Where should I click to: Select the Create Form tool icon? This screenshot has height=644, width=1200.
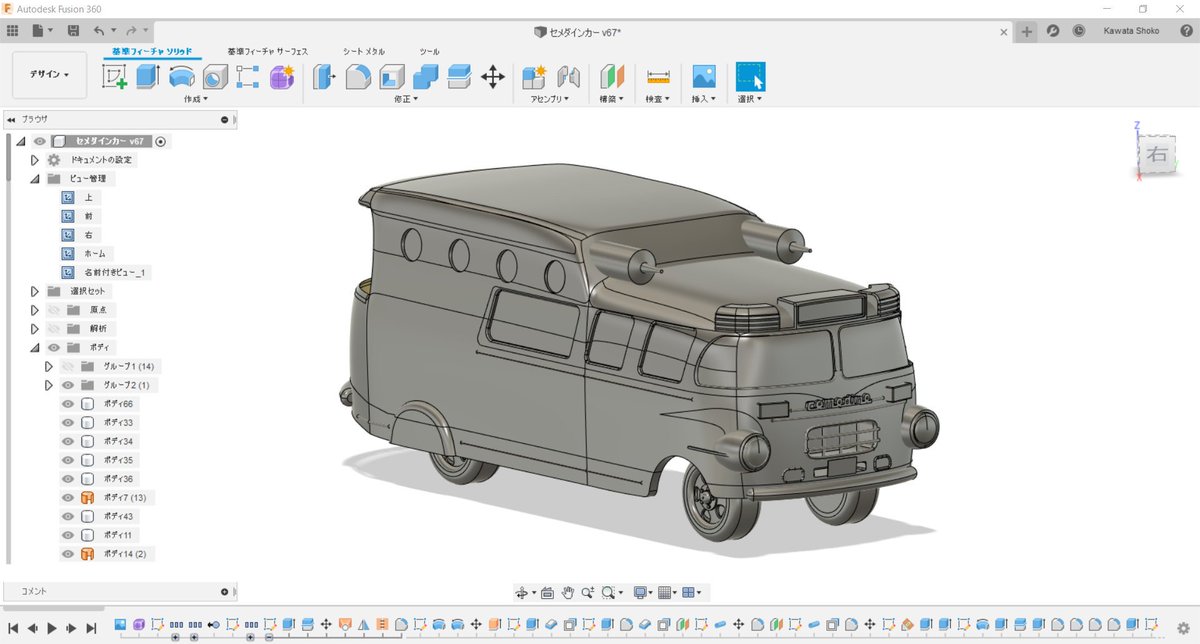281,77
